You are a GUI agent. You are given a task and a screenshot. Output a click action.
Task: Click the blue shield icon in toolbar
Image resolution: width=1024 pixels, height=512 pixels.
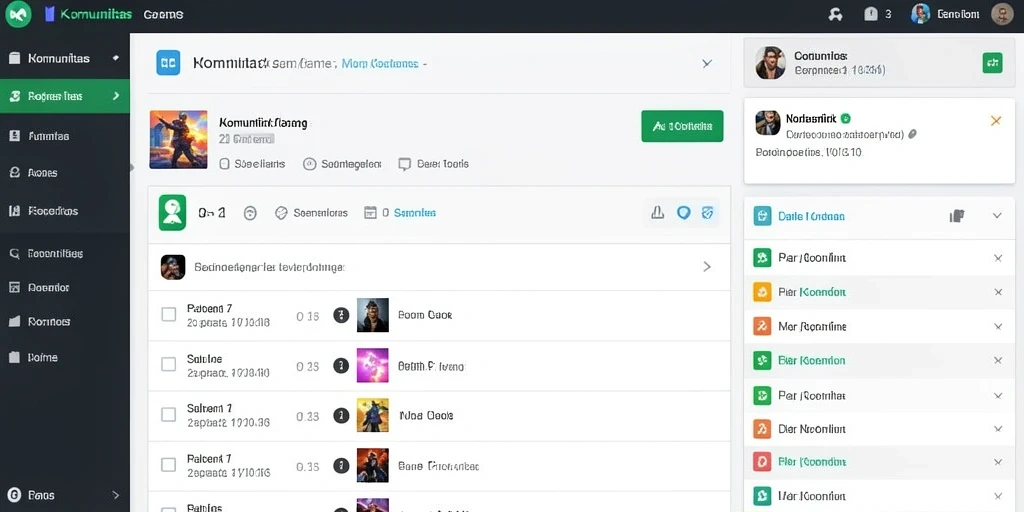683,212
